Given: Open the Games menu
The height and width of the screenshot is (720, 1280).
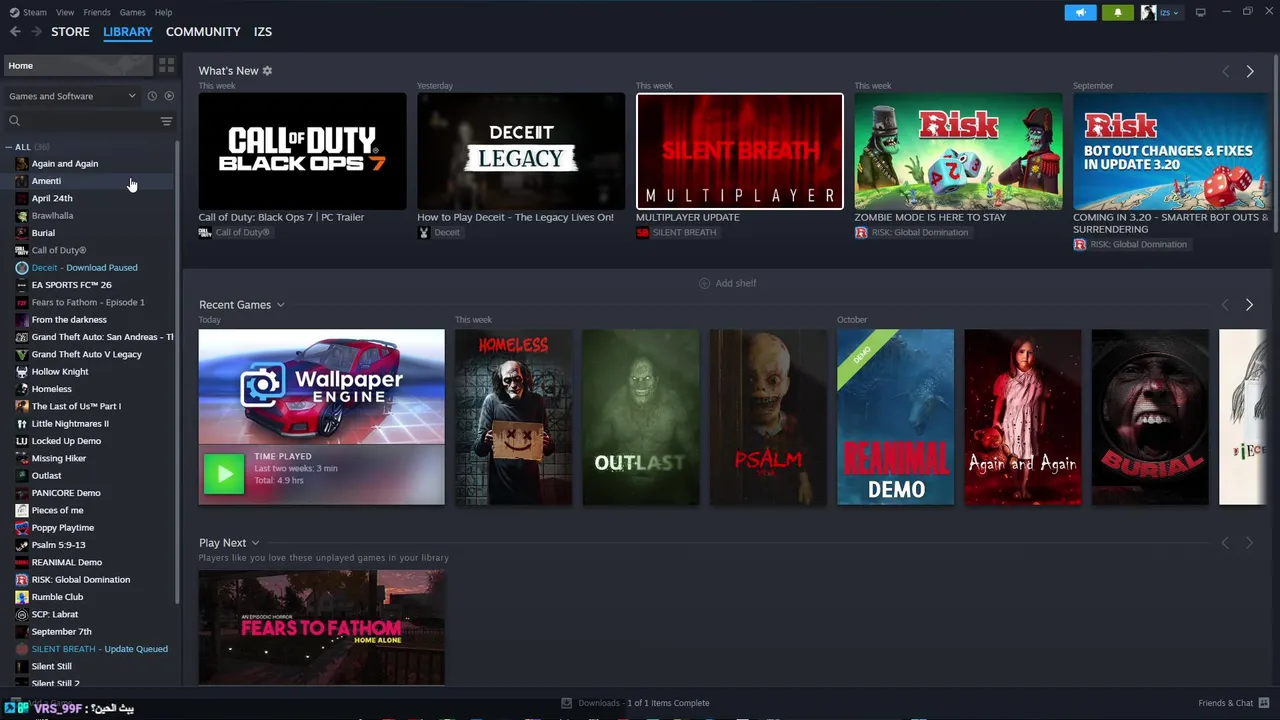Looking at the screenshot, I should point(132,12).
